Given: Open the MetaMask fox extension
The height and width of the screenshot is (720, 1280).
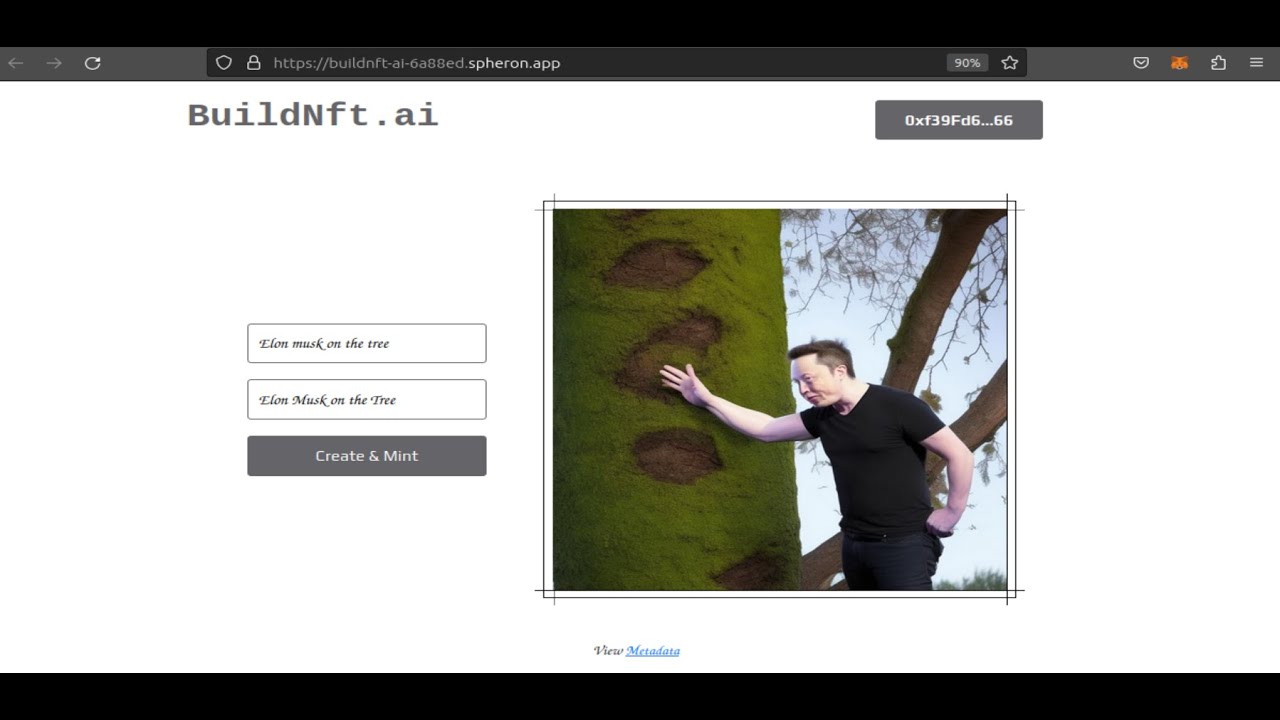Looking at the screenshot, I should 1180,63.
